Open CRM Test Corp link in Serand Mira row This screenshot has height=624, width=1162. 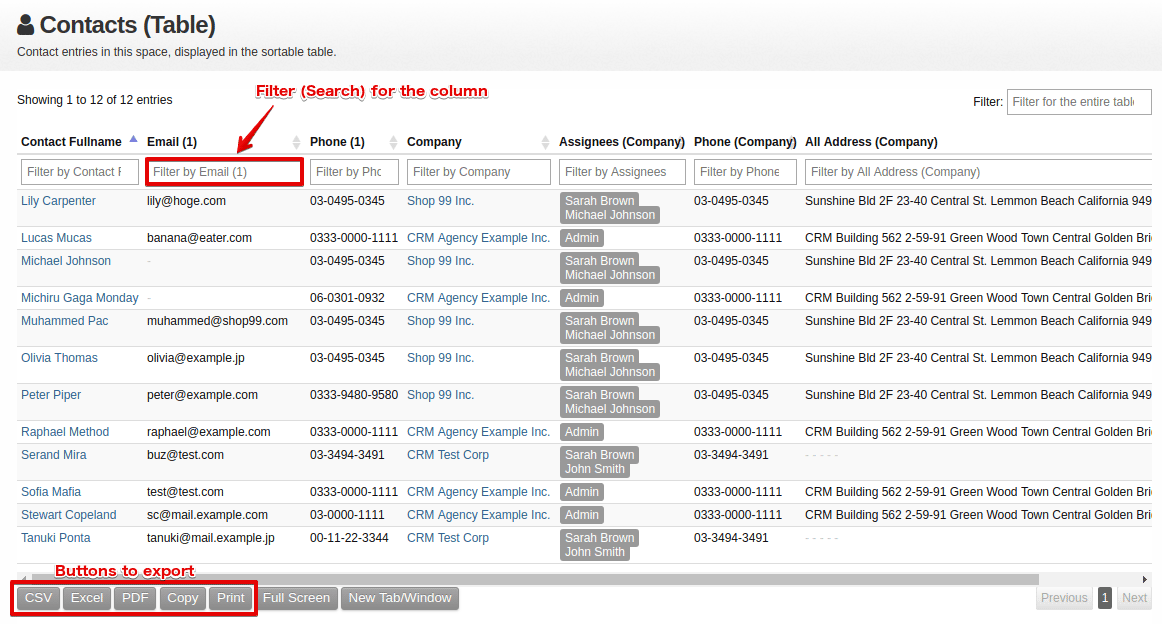[x=448, y=455]
